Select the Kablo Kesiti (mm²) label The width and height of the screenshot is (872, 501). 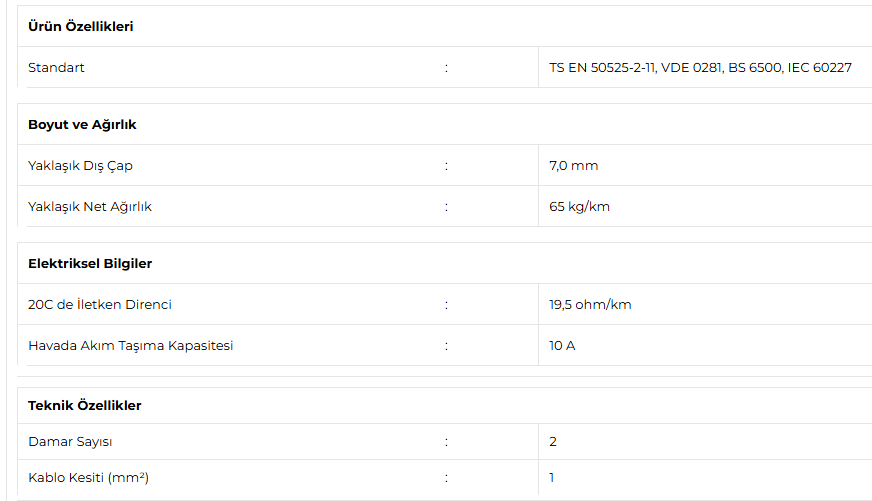click(88, 478)
